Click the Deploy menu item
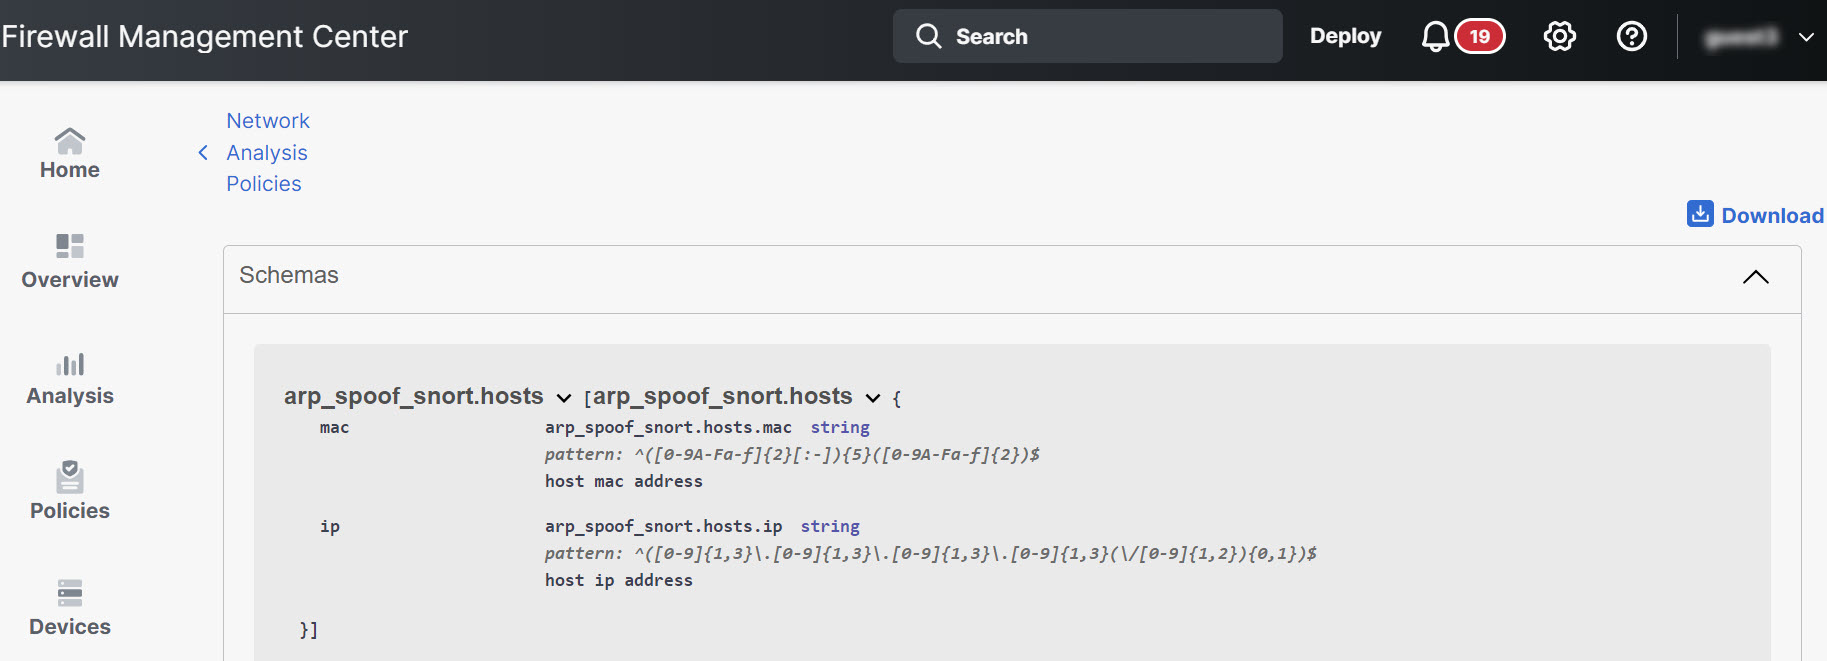This screenshot has height=661, width=1827. pyautogui.click(x=1345, y=36)
